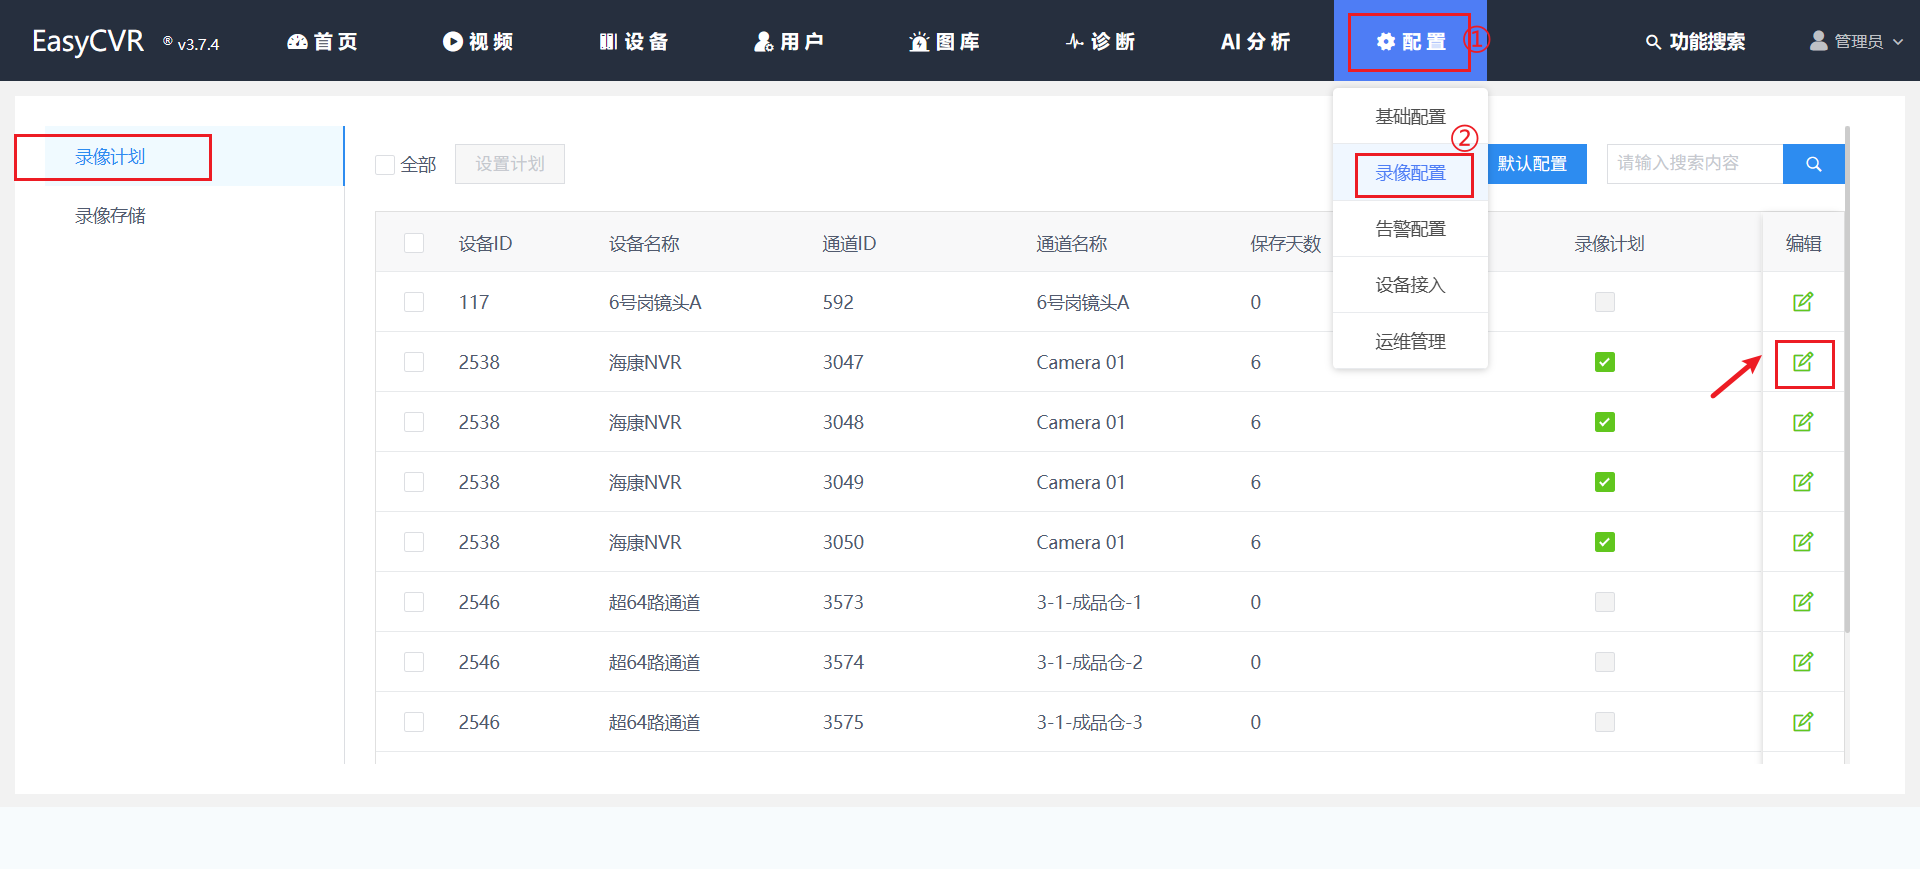1920x869 pixels.
Task: Open the 图库 gallery section
Action: 944,42
